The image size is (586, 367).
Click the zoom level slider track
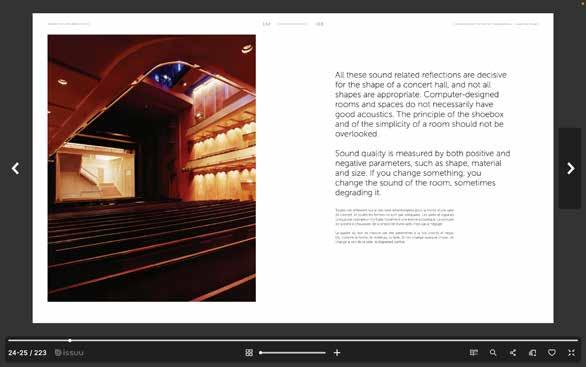click(x=293, y=352)
